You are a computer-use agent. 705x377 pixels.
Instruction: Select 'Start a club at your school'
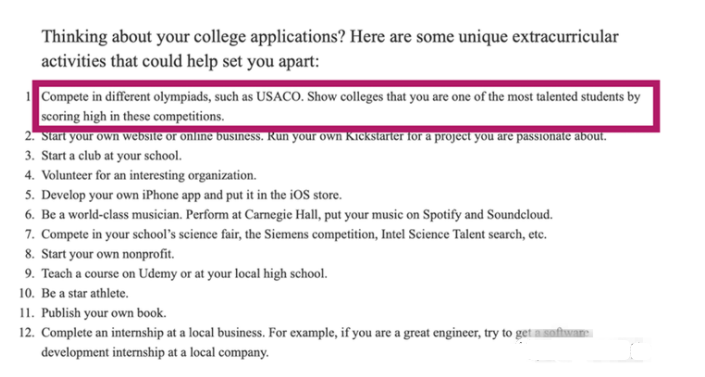point(112,156)
